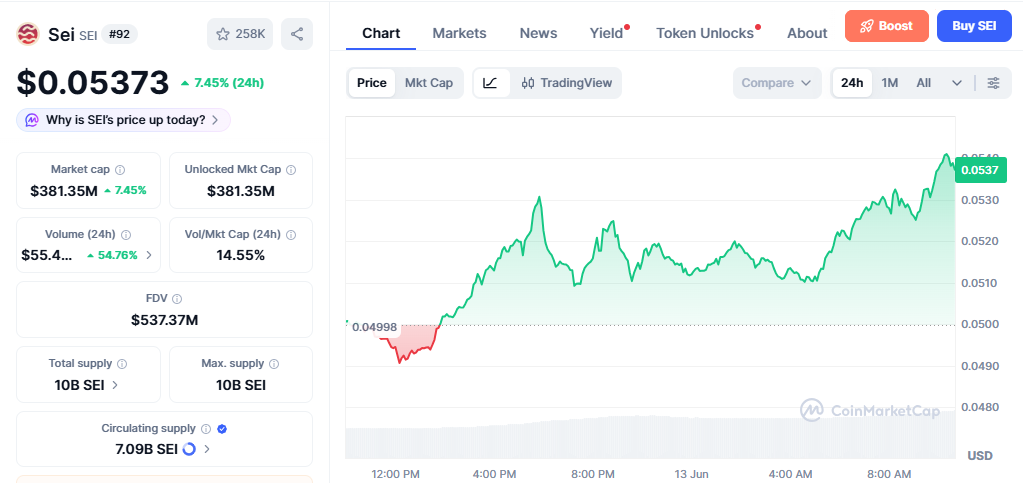Click info icon next to Vol/Mkt Cap (24h)
Screen dimensions: 1023x483
click(x=291, y=234)
